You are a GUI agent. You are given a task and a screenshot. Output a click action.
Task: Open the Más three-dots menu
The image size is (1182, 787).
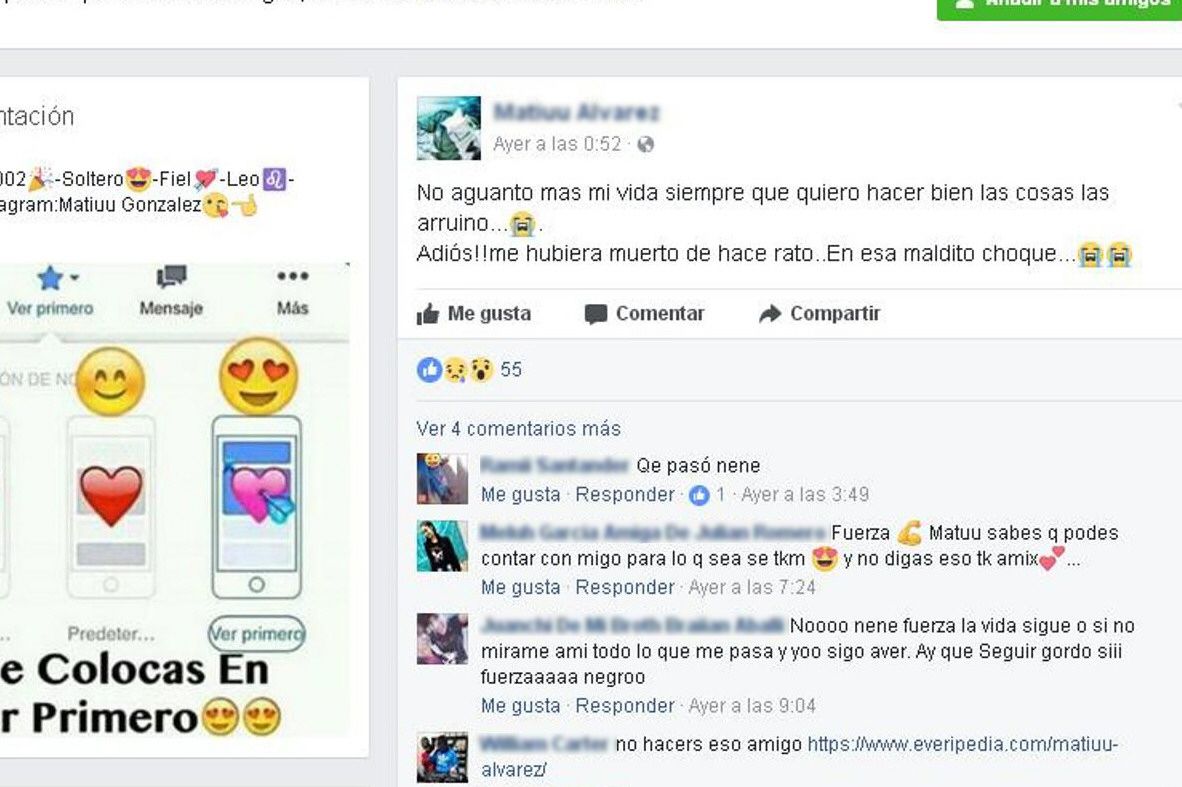tap(292, 276)
